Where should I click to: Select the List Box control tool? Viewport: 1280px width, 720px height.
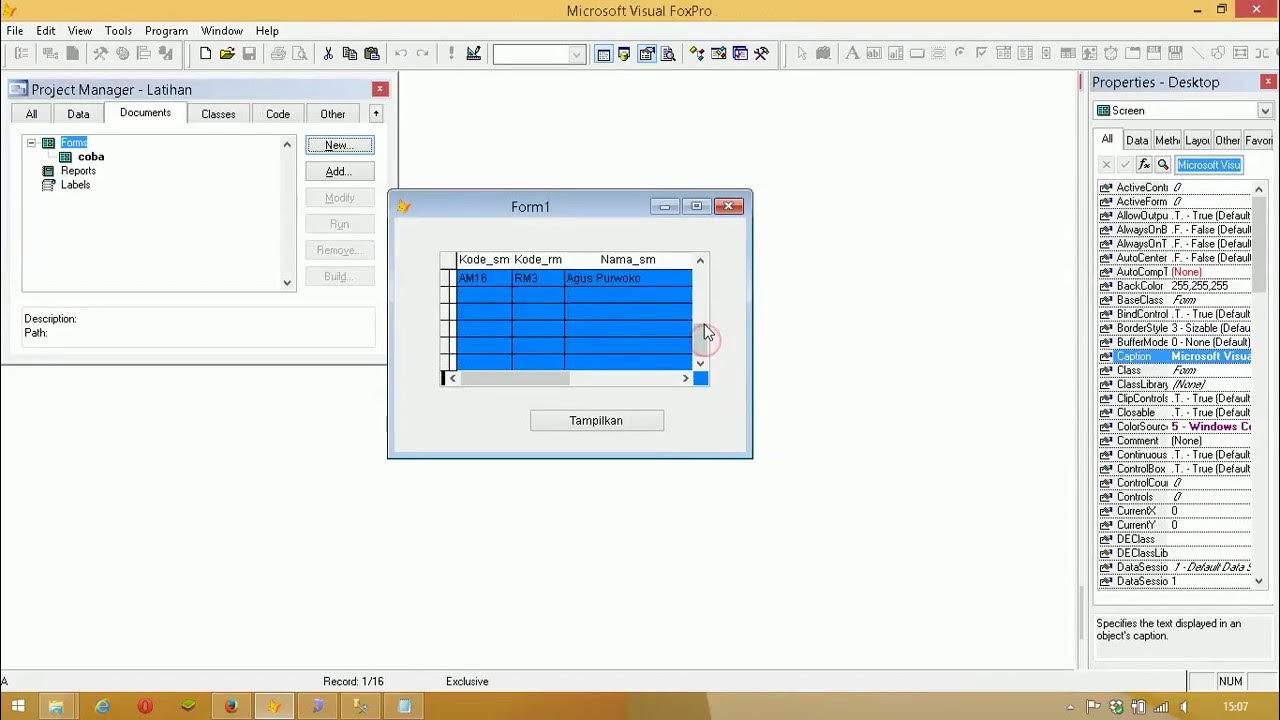tap(1026, 54)
